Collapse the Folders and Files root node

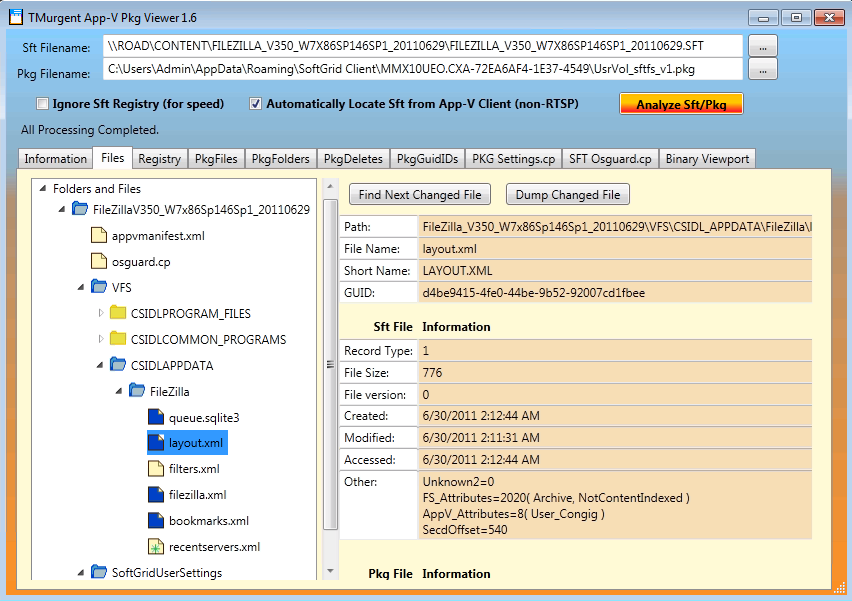[42, 189]
